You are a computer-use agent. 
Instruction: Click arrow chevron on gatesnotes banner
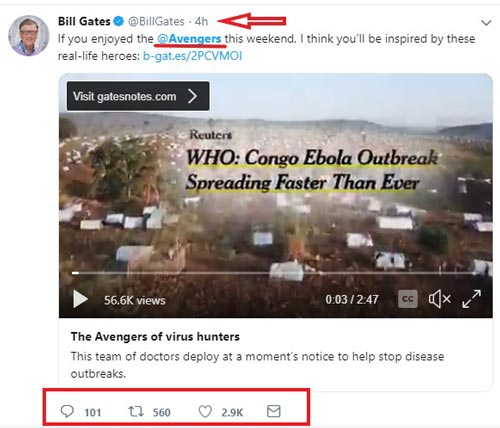[193, 96]
